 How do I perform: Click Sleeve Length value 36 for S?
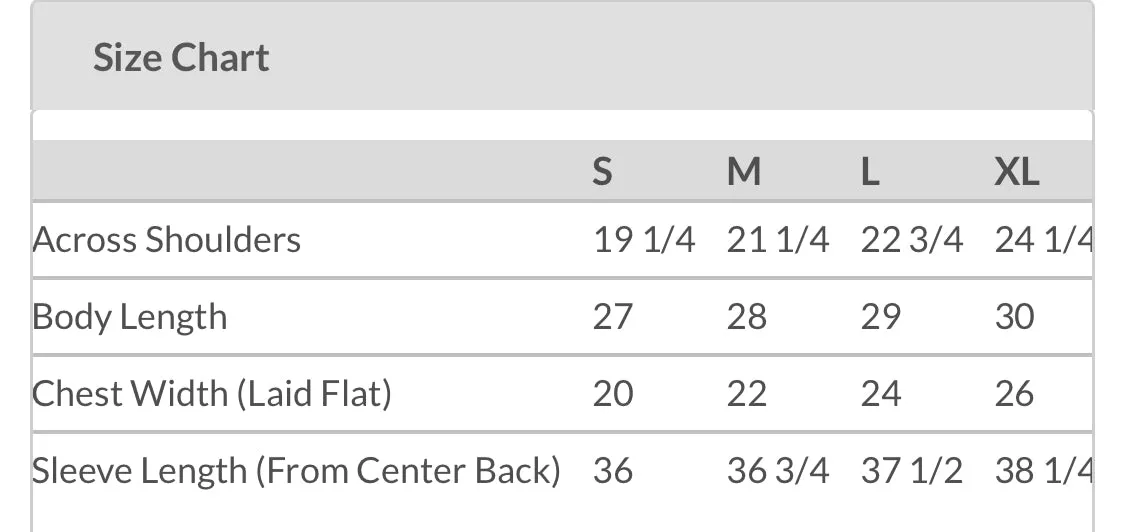pos(612,470)
